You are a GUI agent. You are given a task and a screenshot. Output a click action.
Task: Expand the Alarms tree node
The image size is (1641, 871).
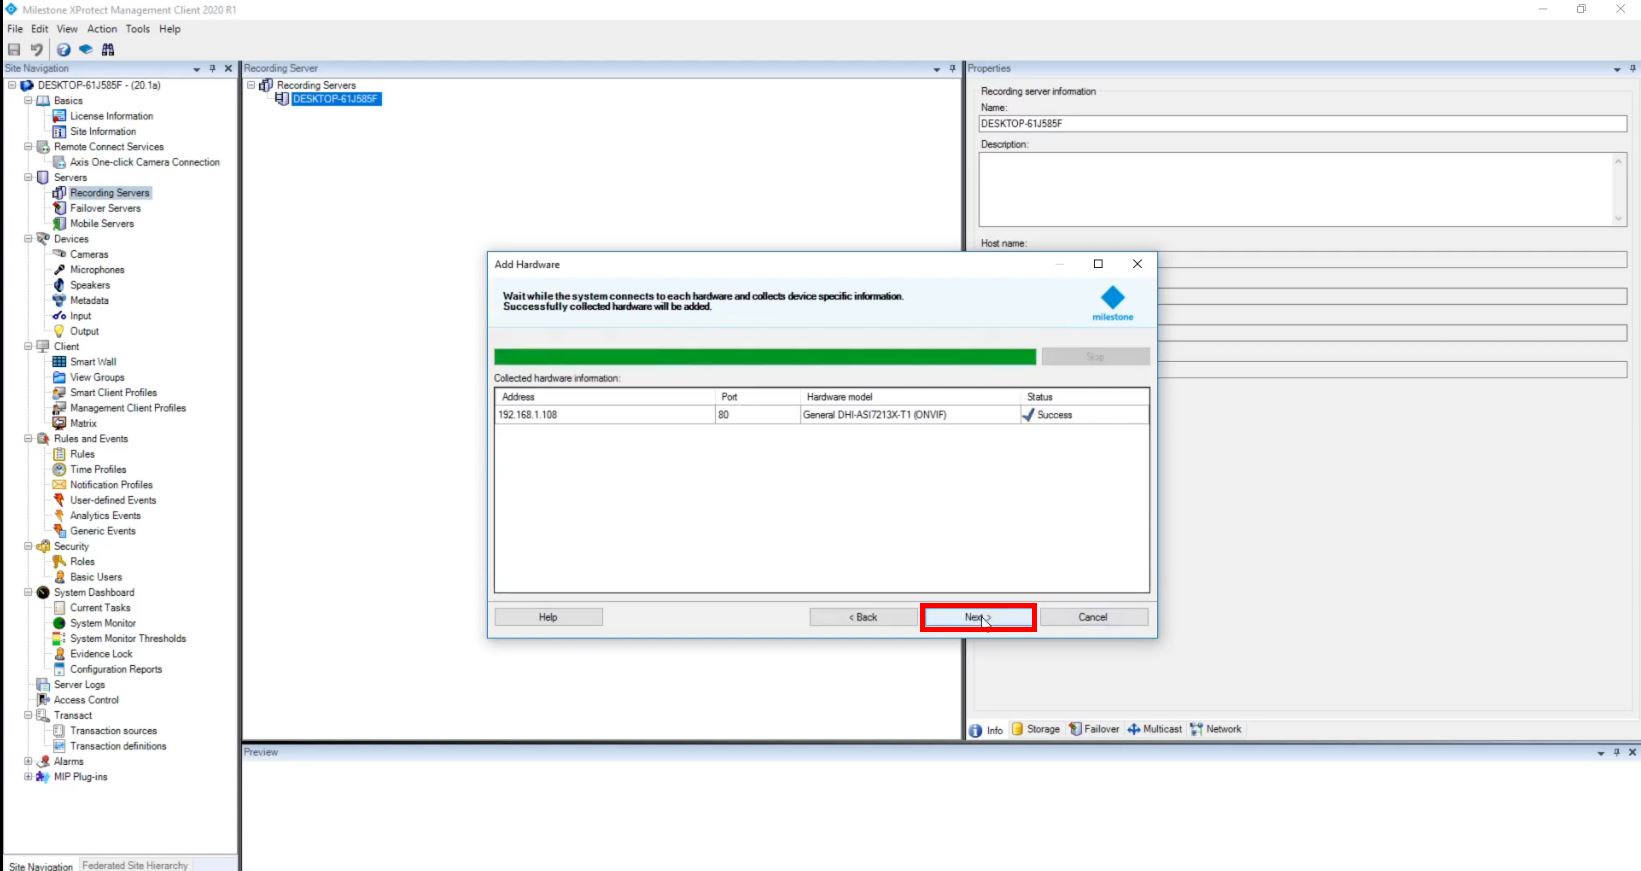pos(28,762)
